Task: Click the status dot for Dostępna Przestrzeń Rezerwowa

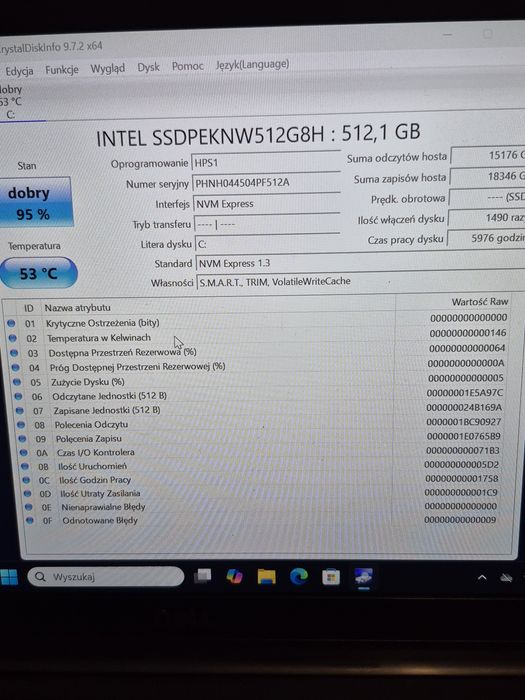Action: pyautogui.click(x=14, y=353)
